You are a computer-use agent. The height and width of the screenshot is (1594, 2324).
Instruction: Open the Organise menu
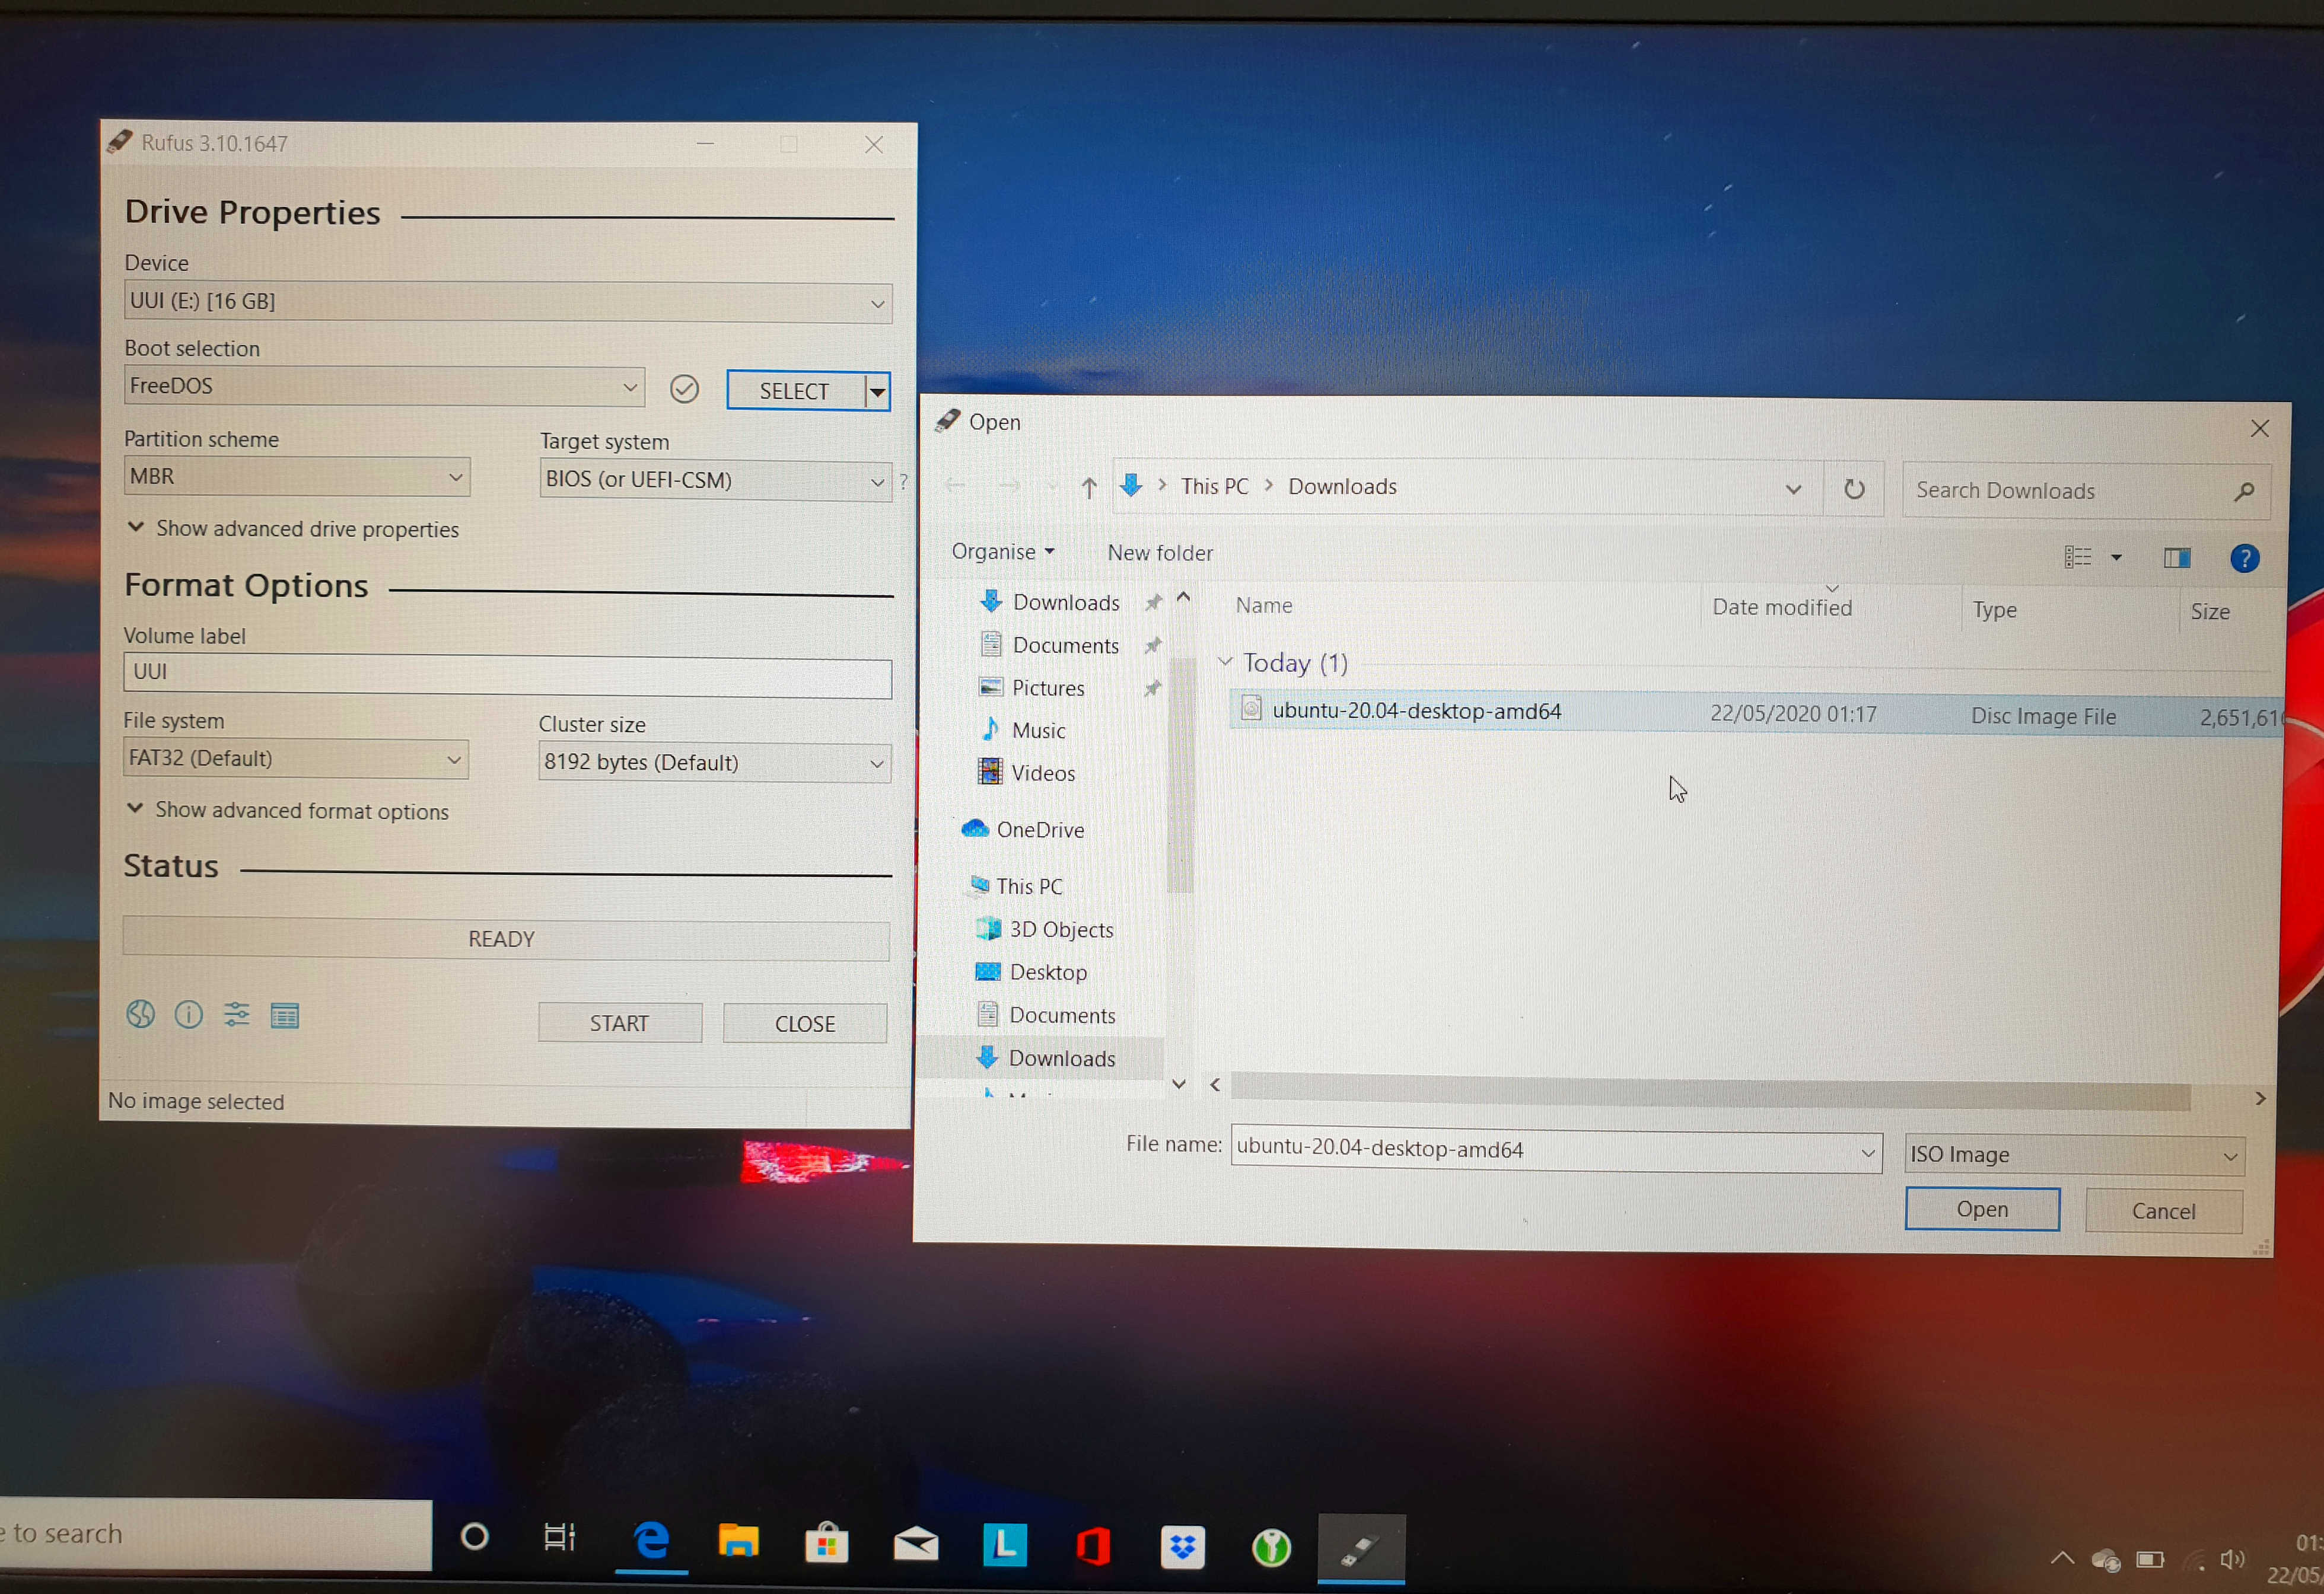point(1002,552)
